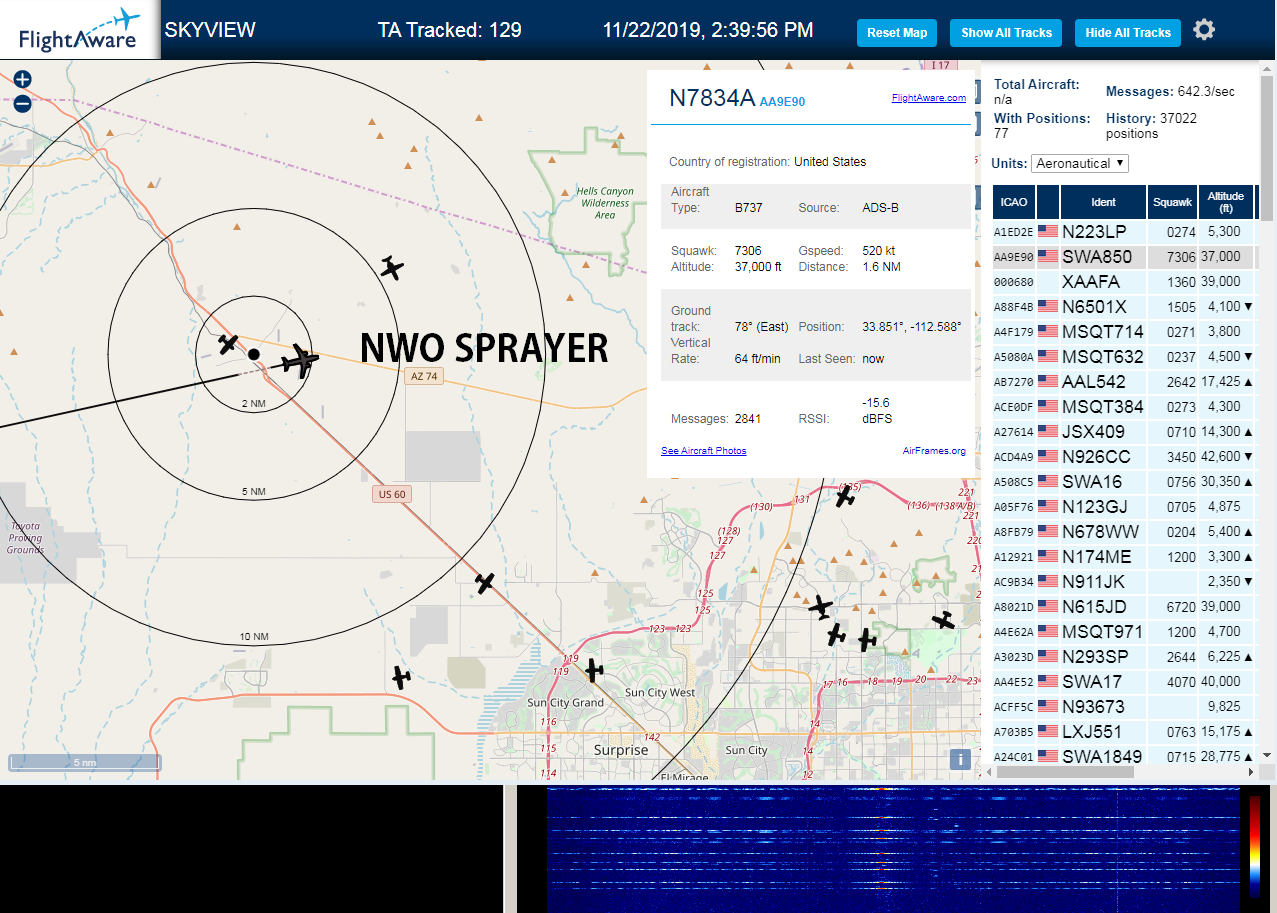Sort table by Ident column

coord(1103,202)
